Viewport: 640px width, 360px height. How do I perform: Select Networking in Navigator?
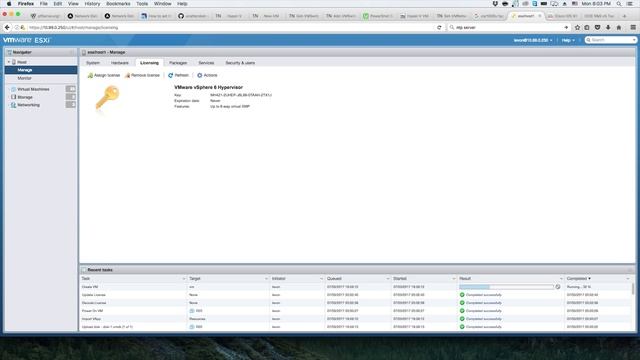28,105
